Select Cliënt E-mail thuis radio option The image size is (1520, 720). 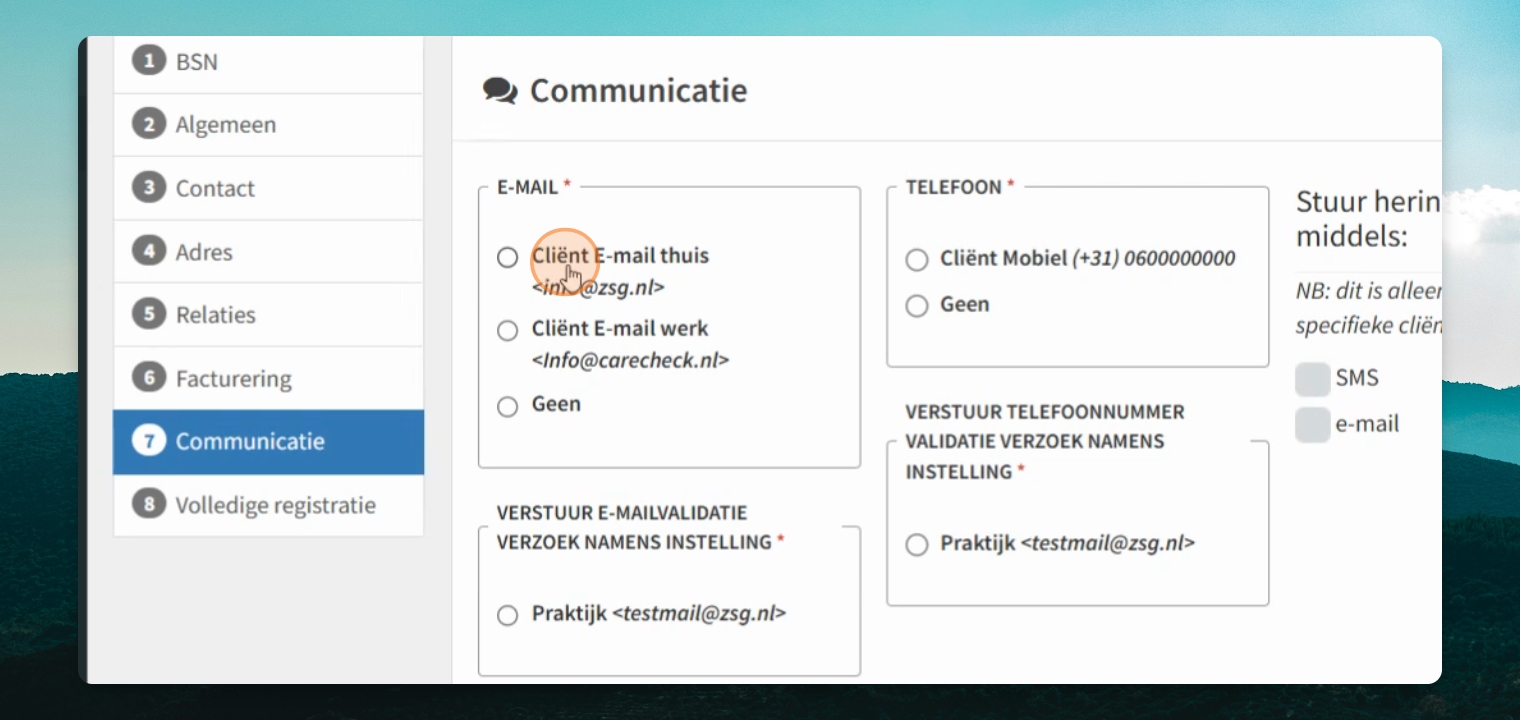(x=508, y=257)
